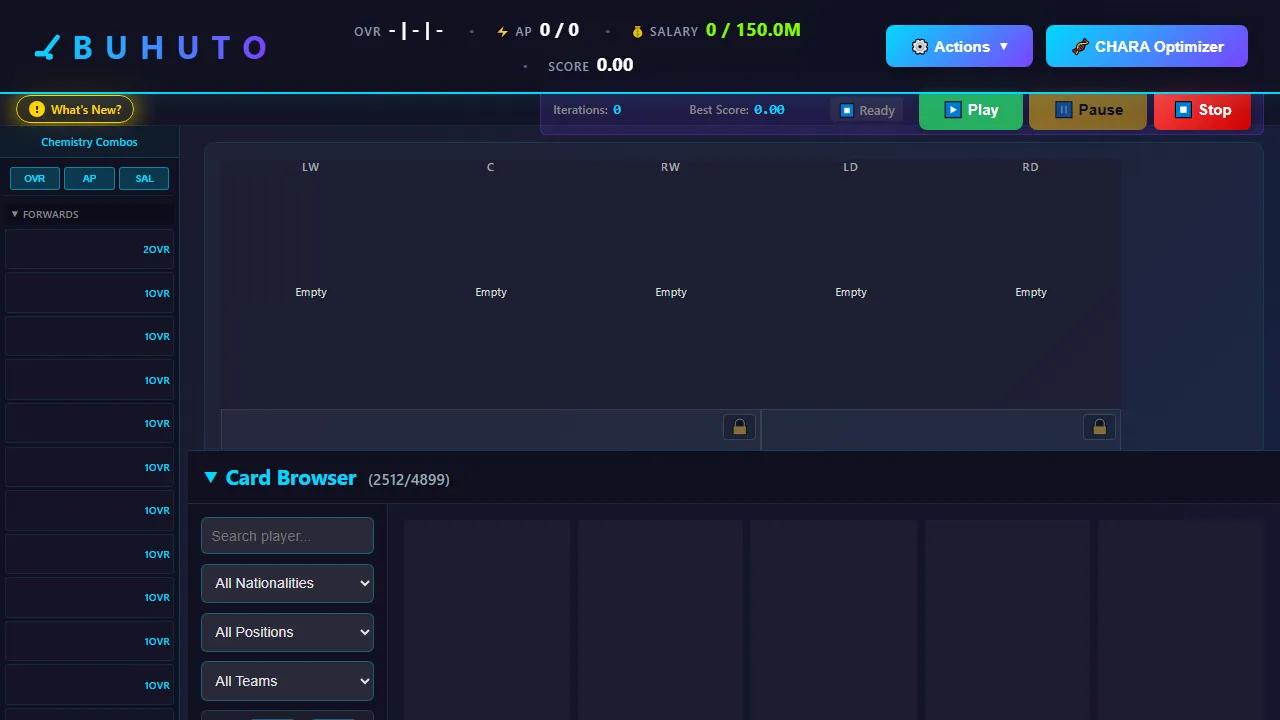
Task: Toggle the lock on the left goalie slot
Action: pos(739,426)
